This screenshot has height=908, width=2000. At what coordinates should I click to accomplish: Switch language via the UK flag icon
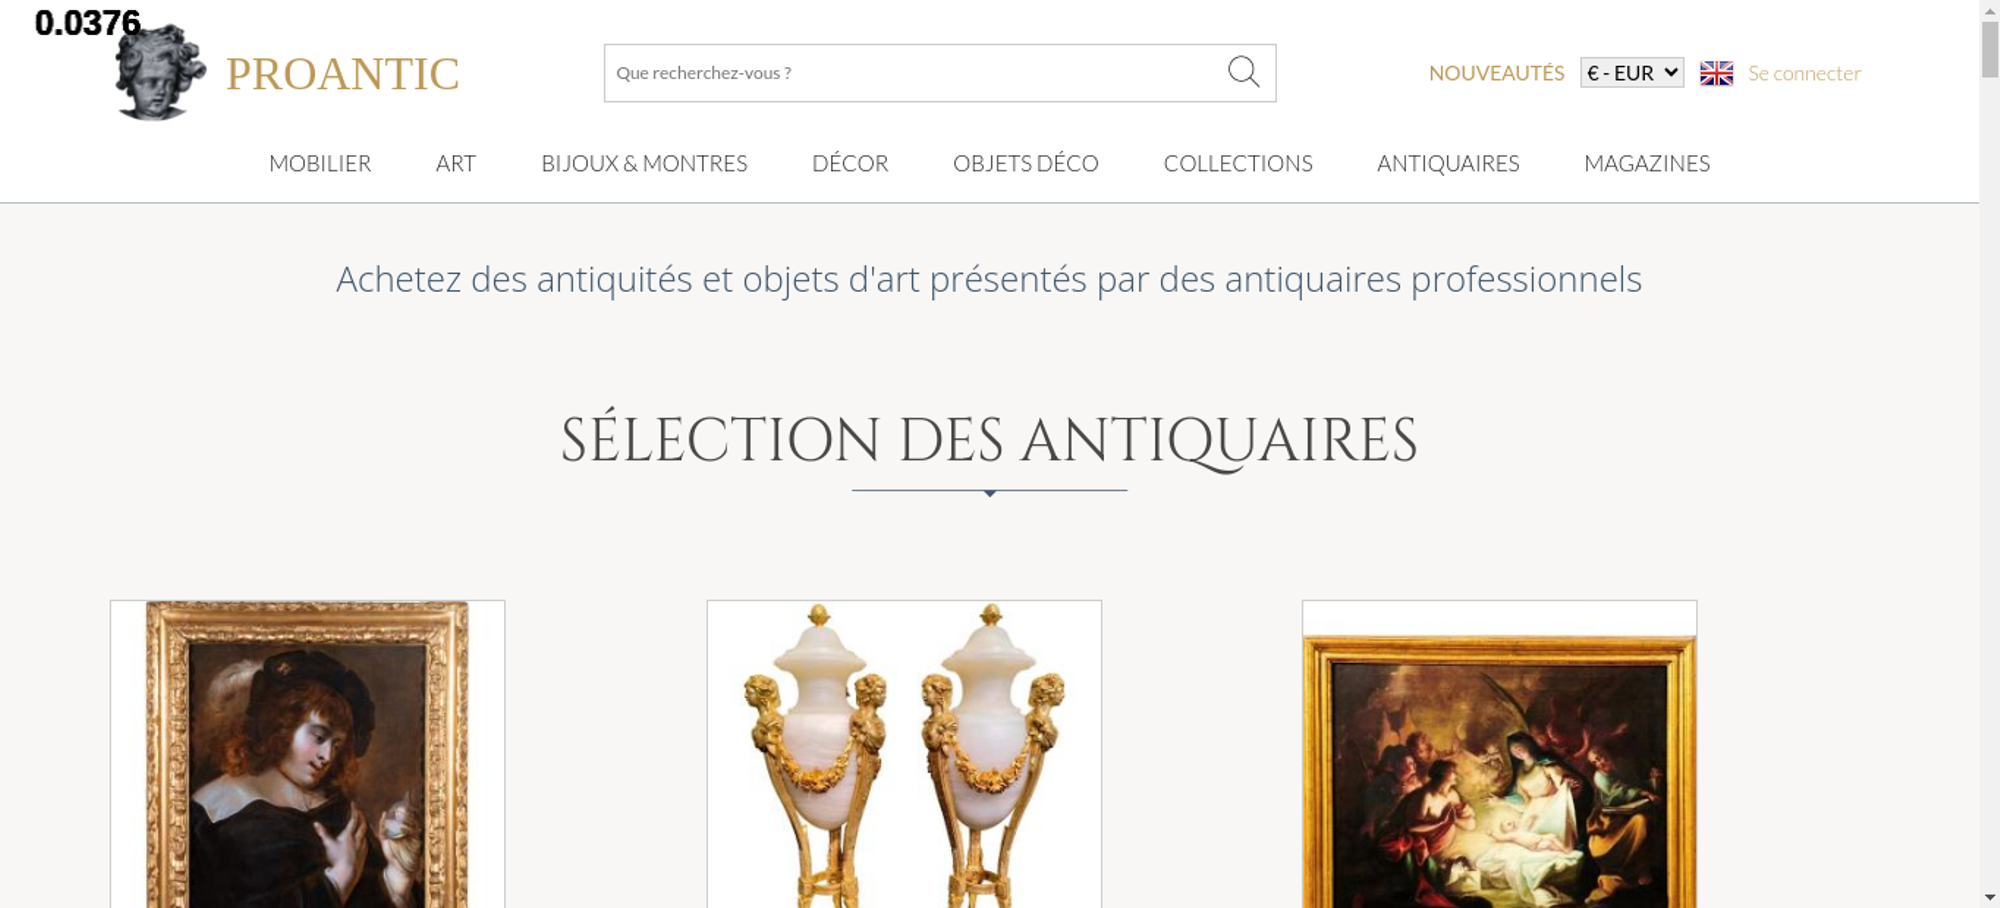point(1716,73)
